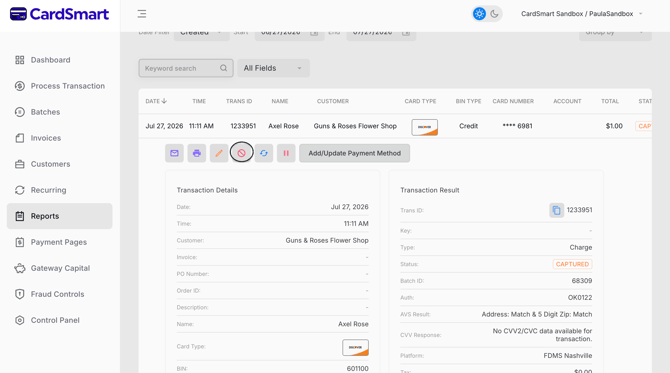Viewport: 670px width, 373px height.
Task: Click the CardSmart logo
Action: (x=59, y=14)
